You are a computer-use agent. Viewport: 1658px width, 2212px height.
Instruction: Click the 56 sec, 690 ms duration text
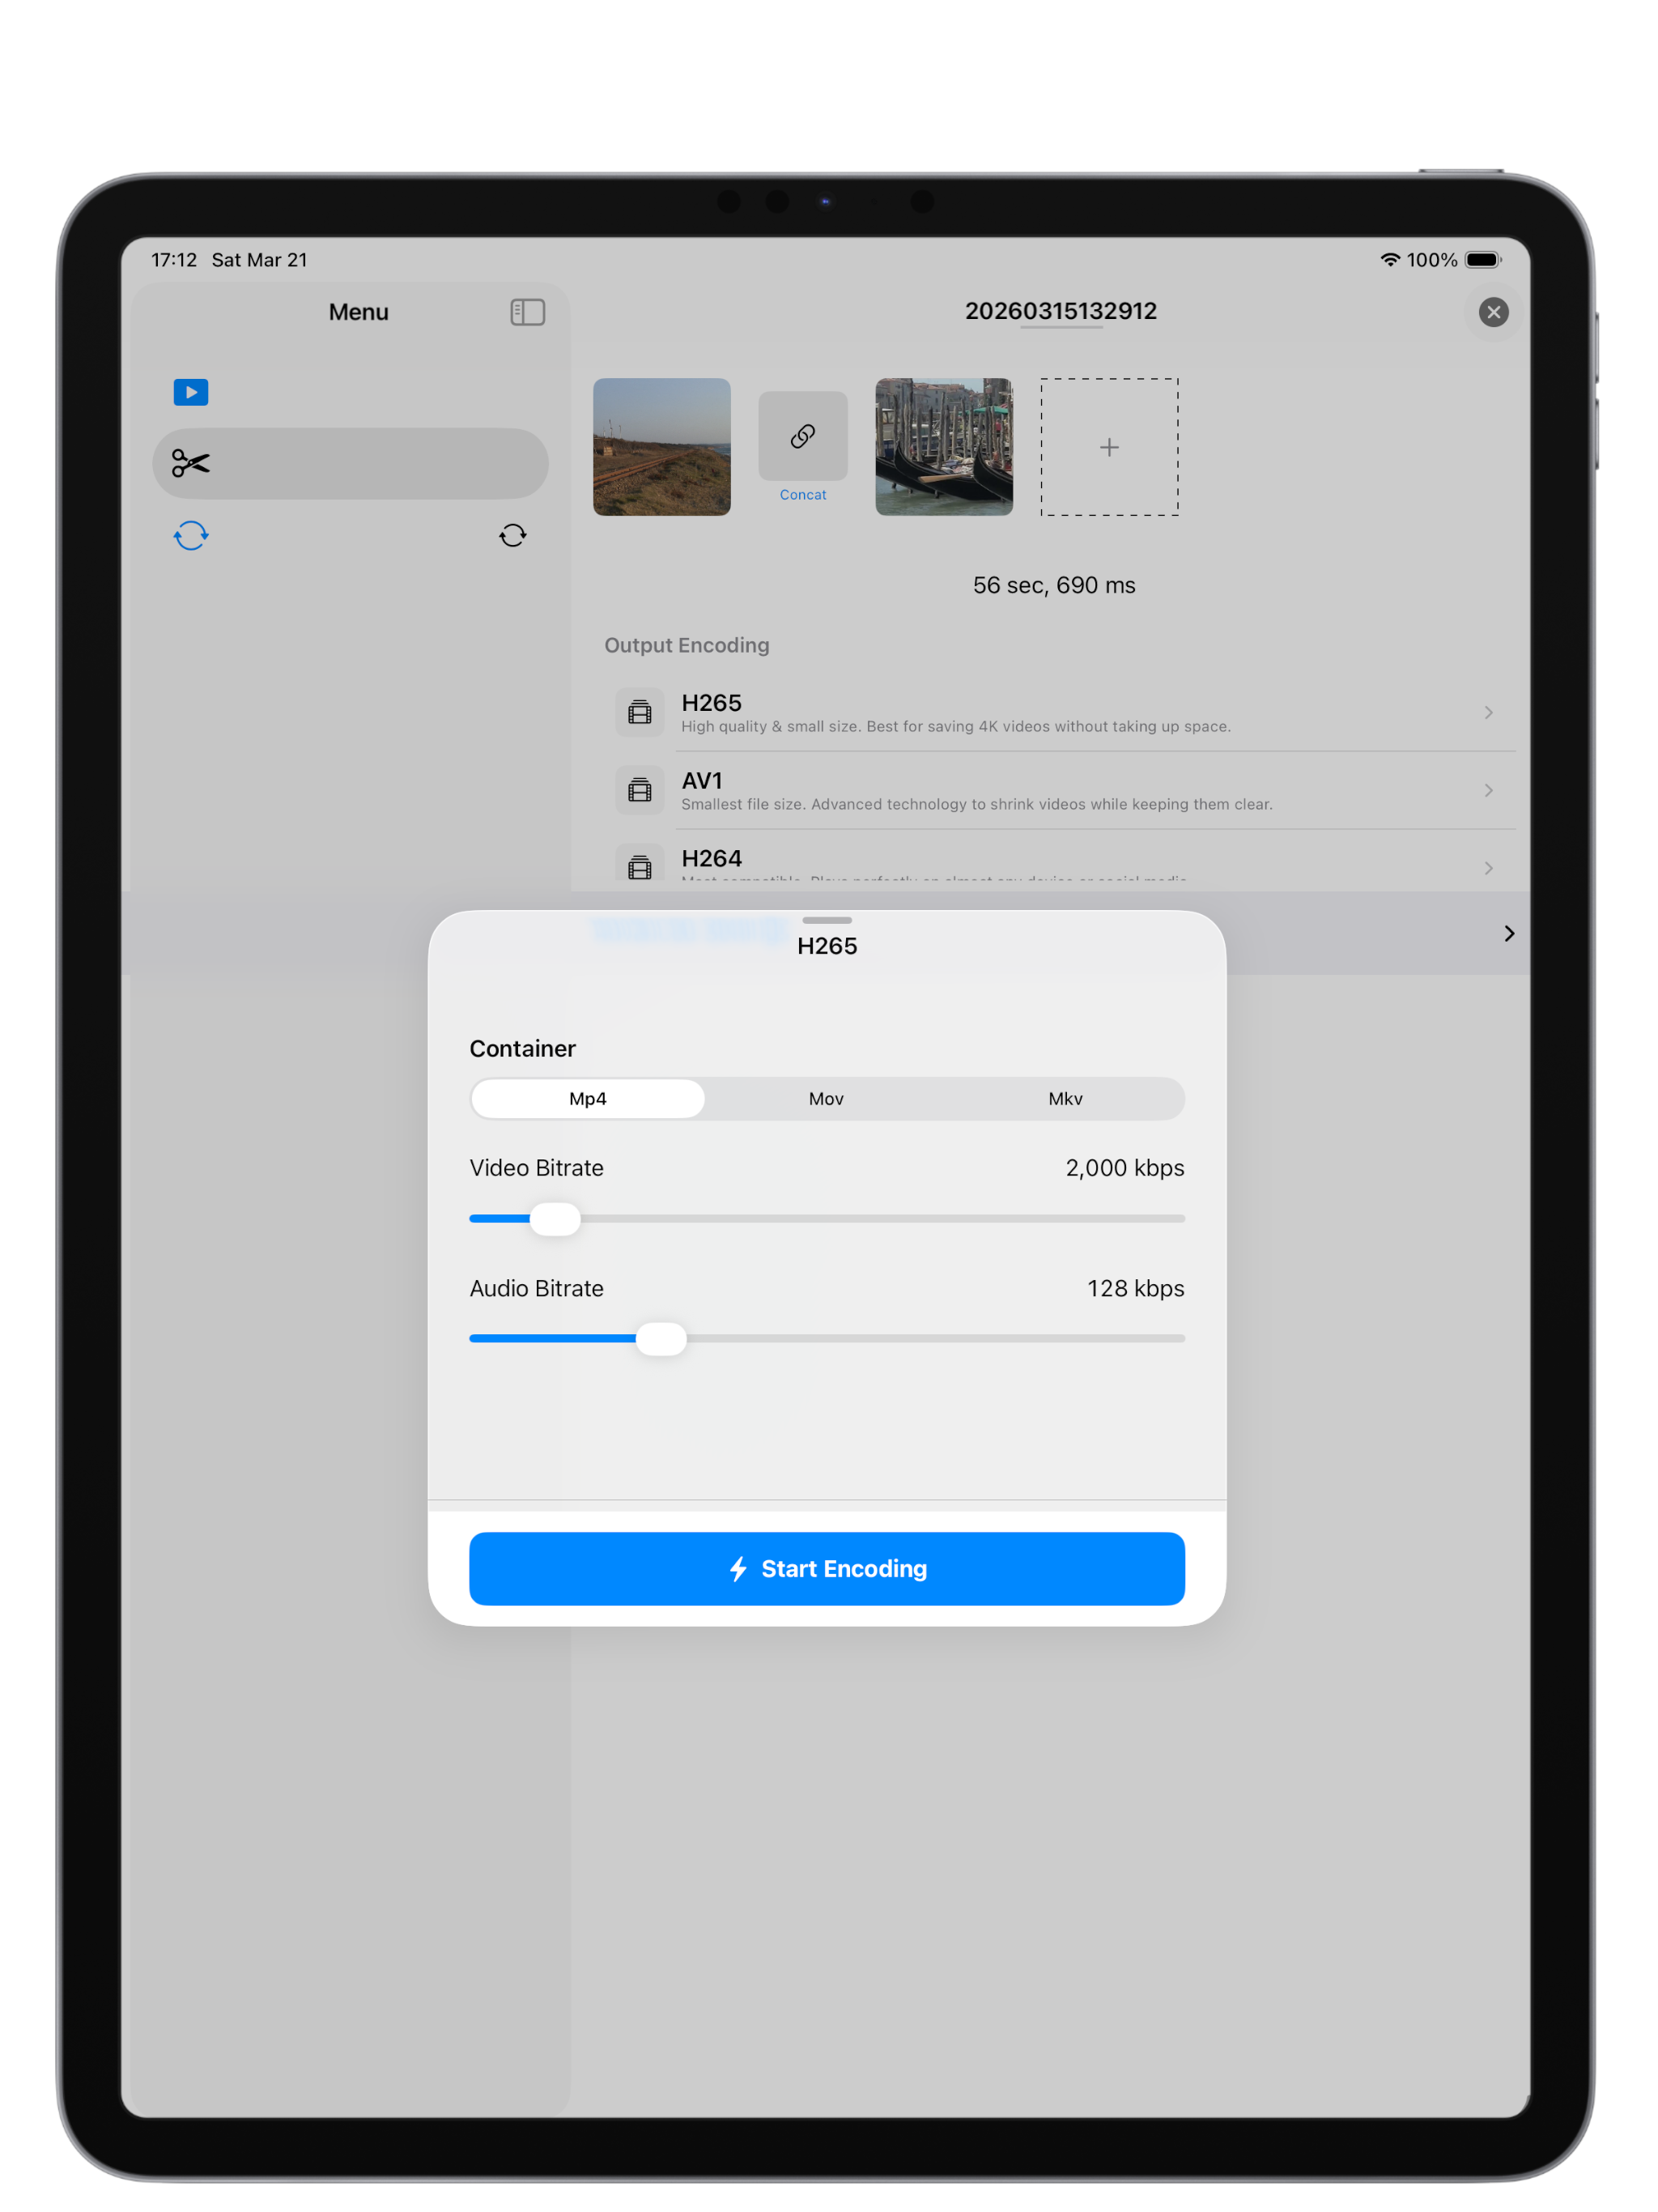click(x=1054, y=586)
